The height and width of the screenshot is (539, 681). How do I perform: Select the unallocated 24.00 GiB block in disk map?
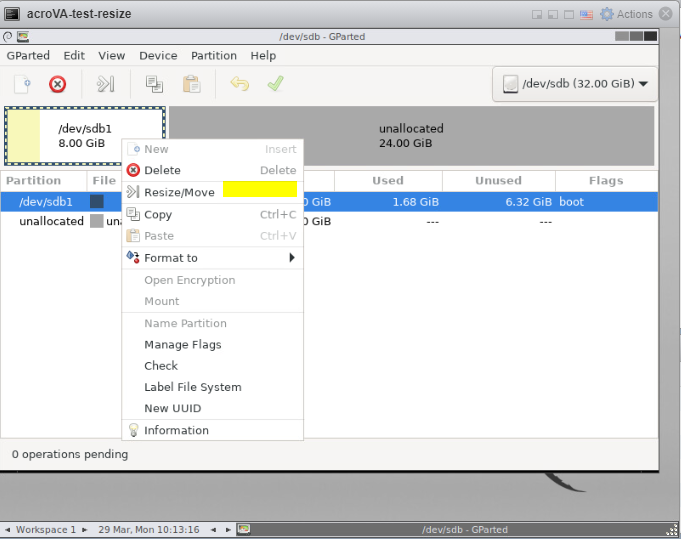tap(411, 136)
